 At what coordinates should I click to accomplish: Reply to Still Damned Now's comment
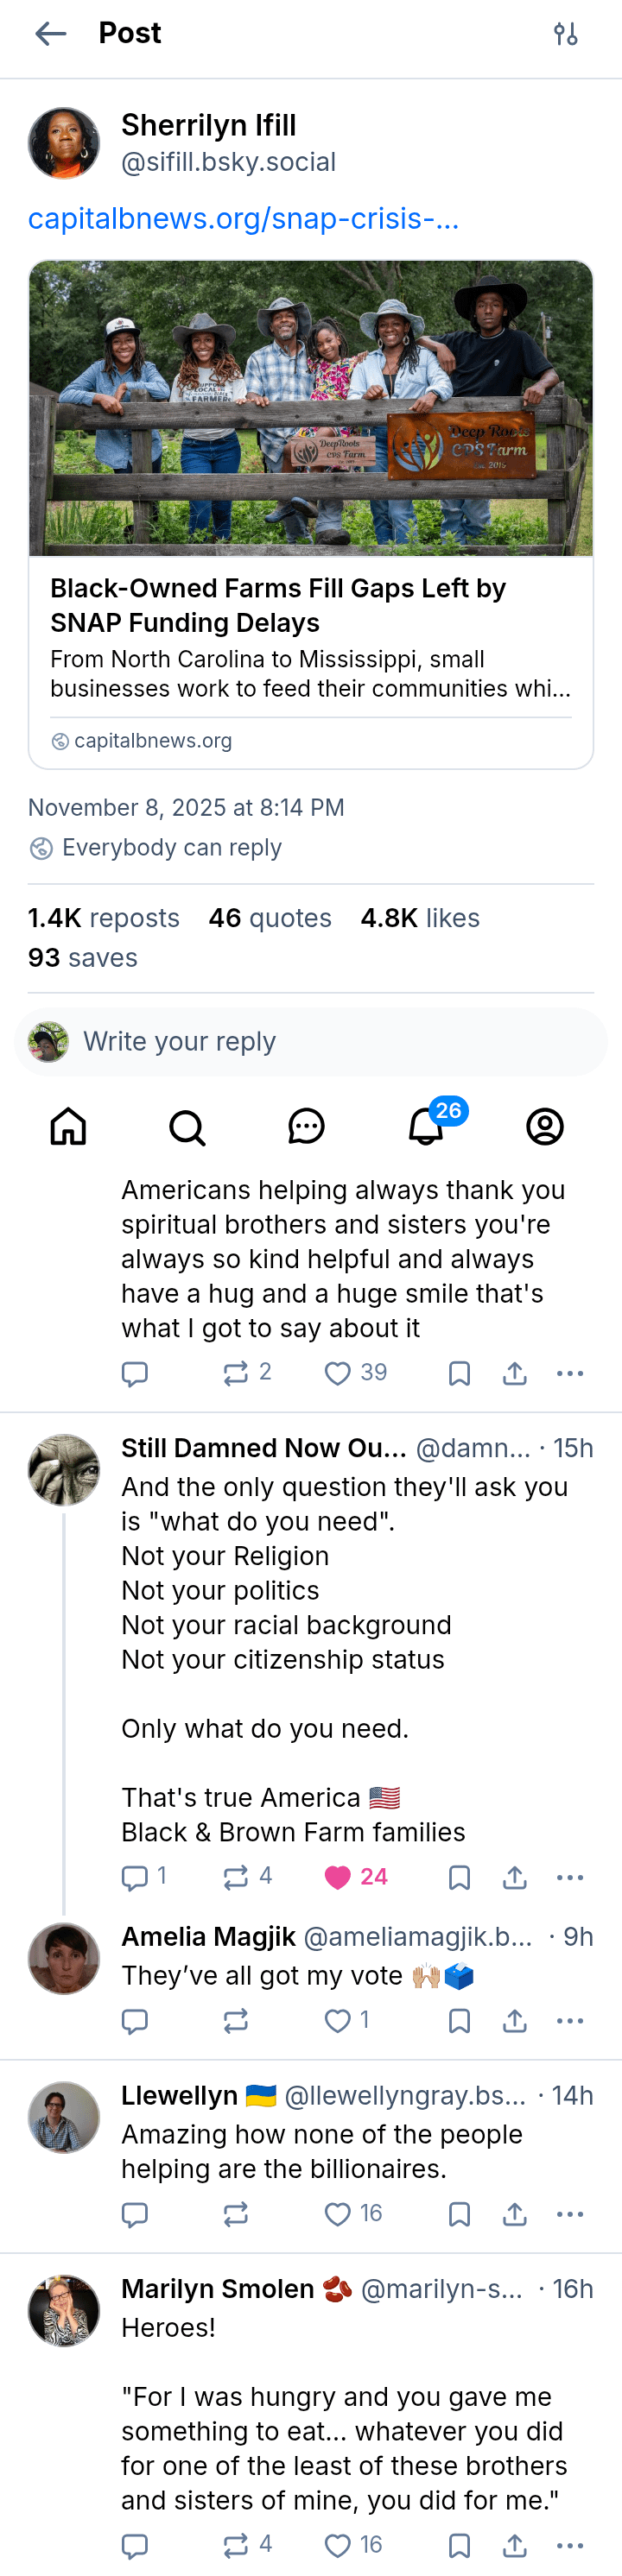pyautogui.click(x=135, y=1877)
